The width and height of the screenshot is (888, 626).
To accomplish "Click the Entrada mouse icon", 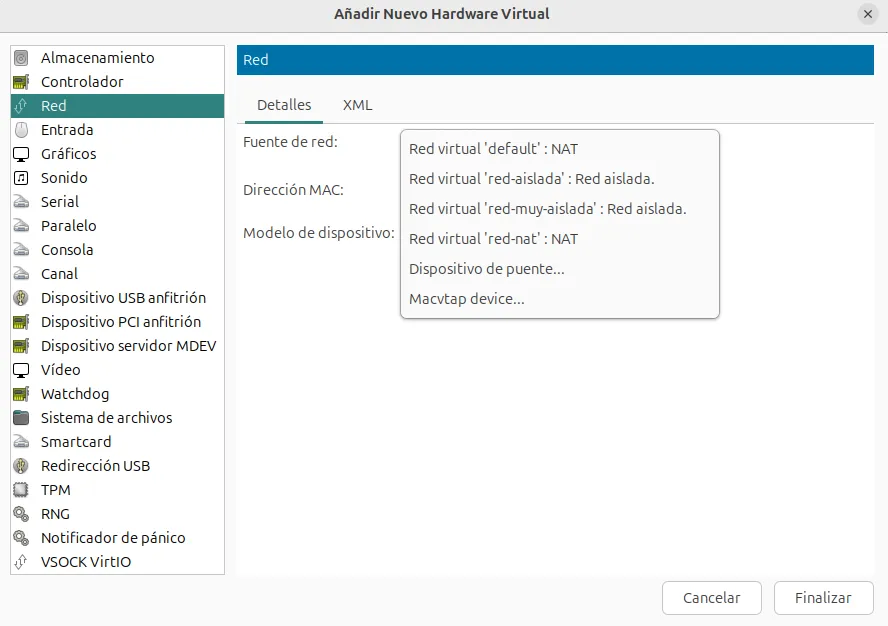I will 21,130.
